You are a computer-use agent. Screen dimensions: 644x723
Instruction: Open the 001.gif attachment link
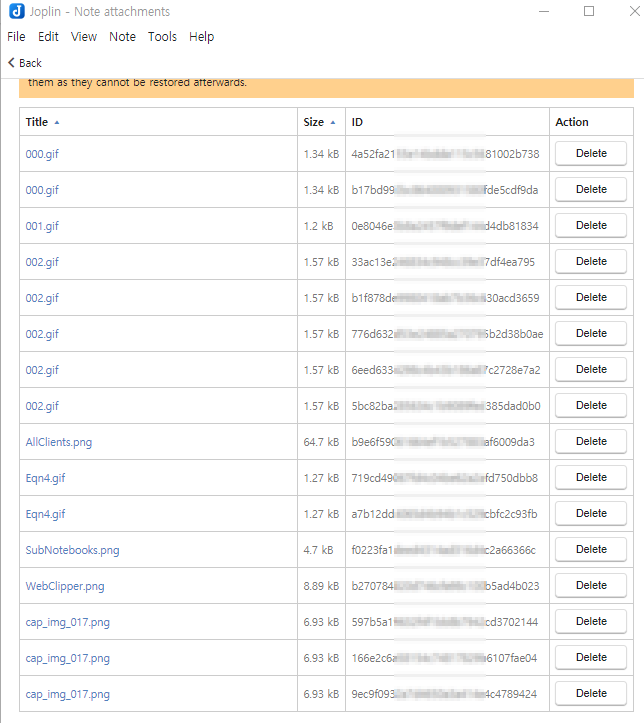click(x=42, y=226)
